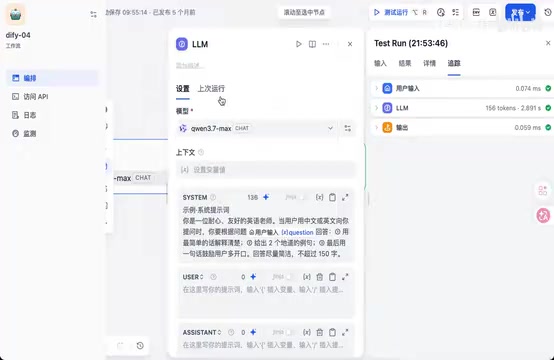Delete the ASSISTANT prompt block
554x360 pixels.
click(x=319, y=332)
